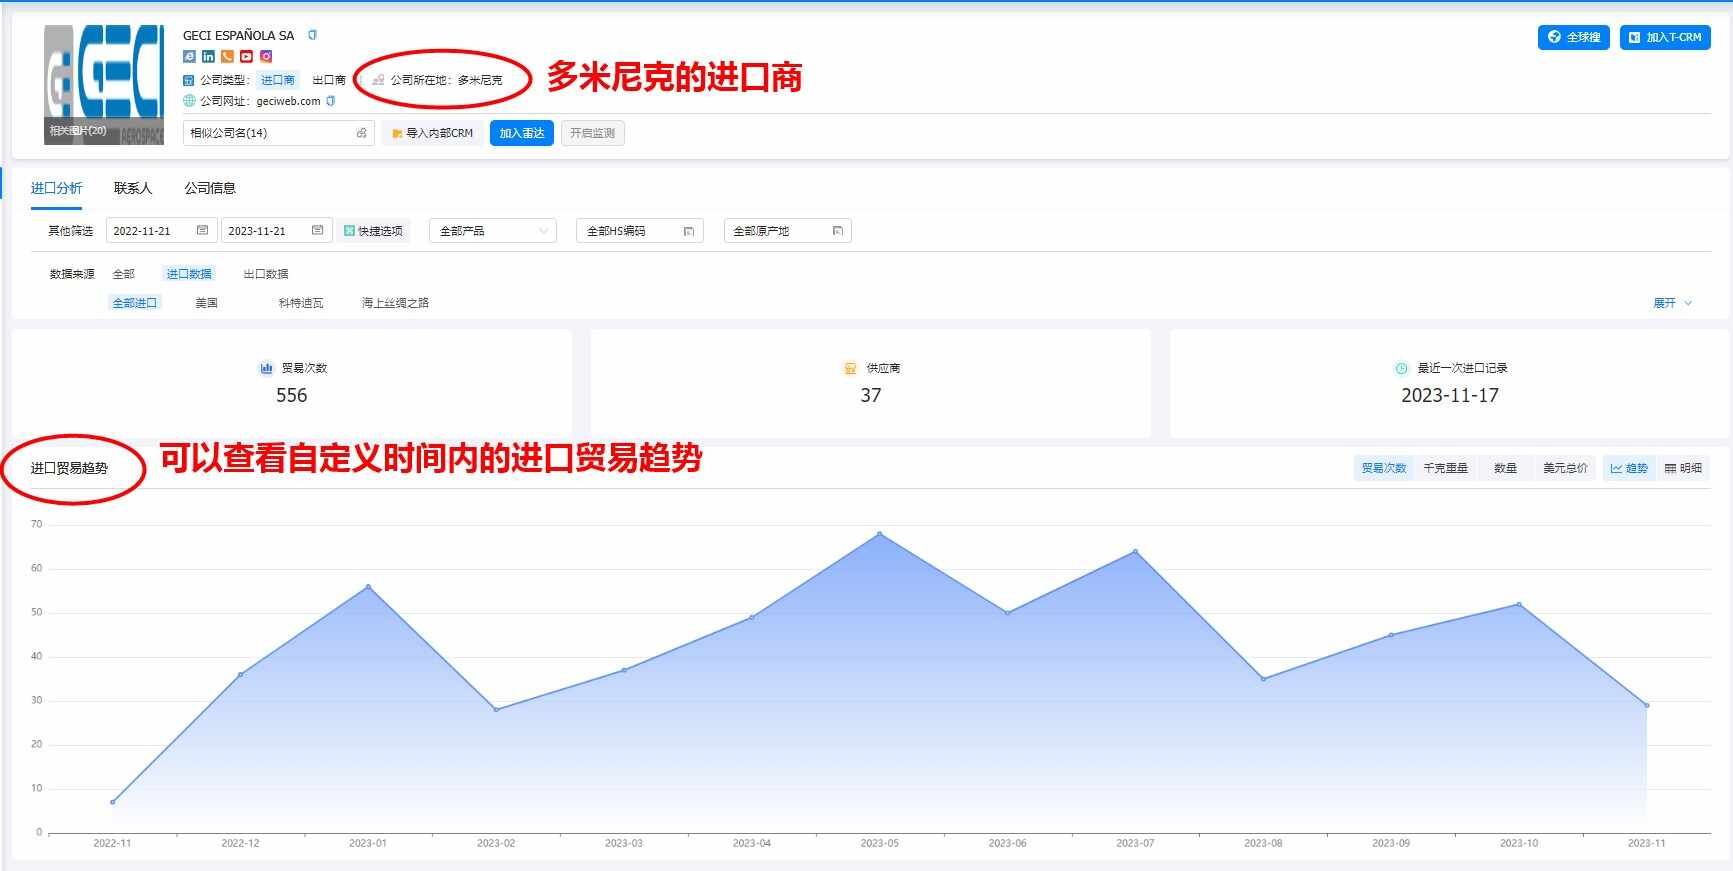The image size is (1733, 871).
Task: Open the company's YouTube icon
Action: [246, 57]
